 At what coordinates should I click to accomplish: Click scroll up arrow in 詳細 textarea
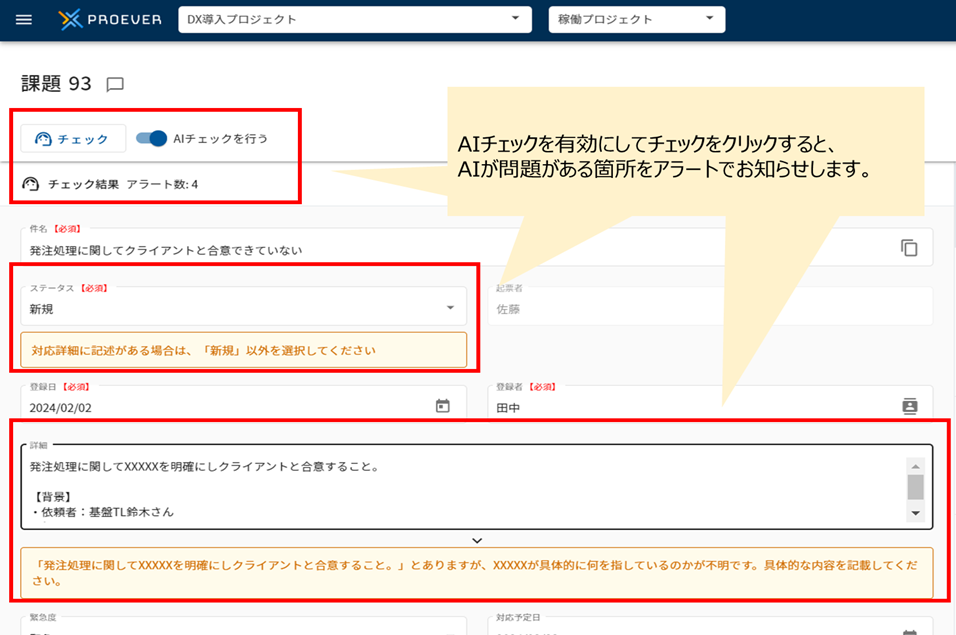[915, 466]
